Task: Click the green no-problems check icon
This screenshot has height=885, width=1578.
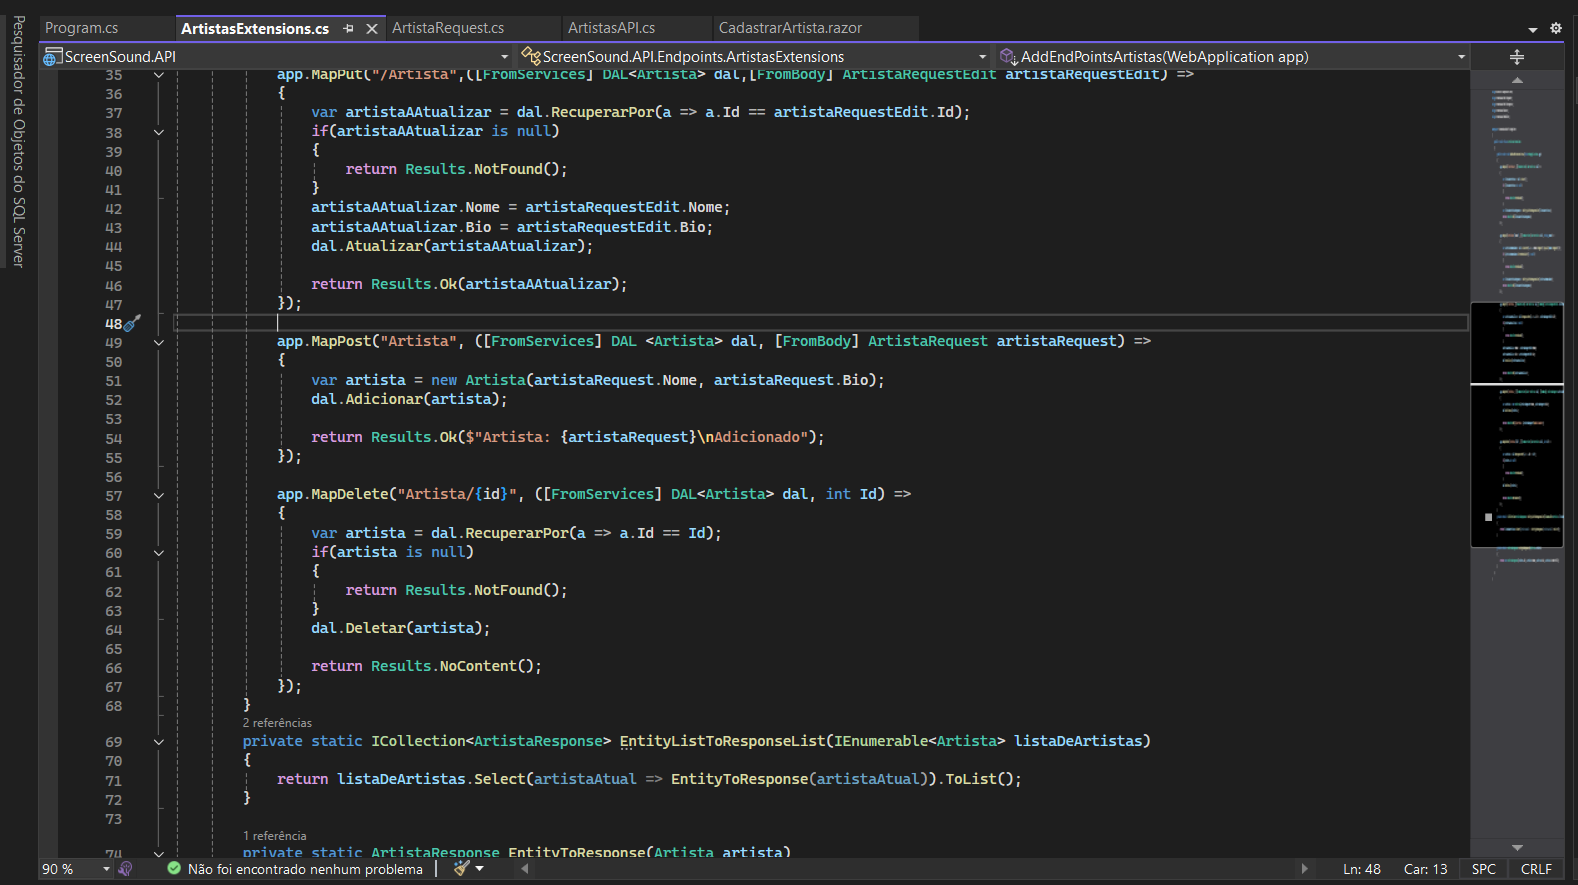Action: 174,869
